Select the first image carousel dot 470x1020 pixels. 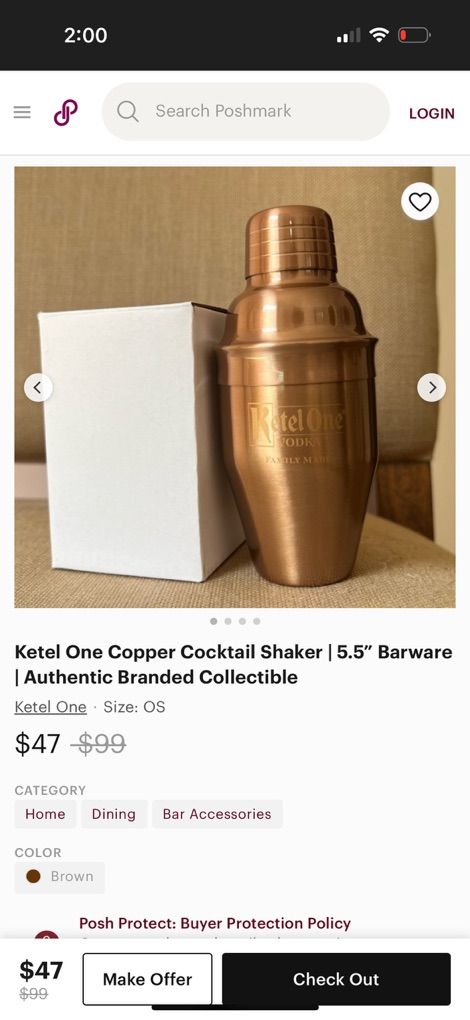point(214,621)
